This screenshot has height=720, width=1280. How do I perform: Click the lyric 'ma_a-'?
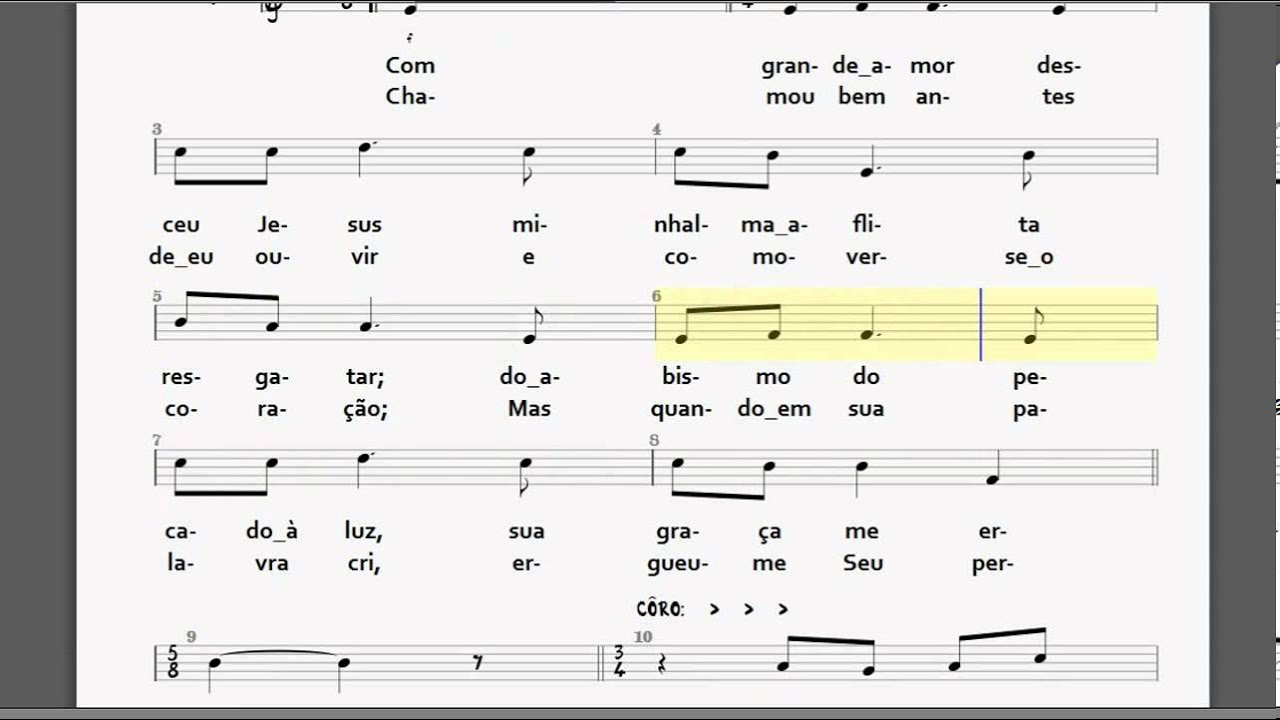(774, 225)
